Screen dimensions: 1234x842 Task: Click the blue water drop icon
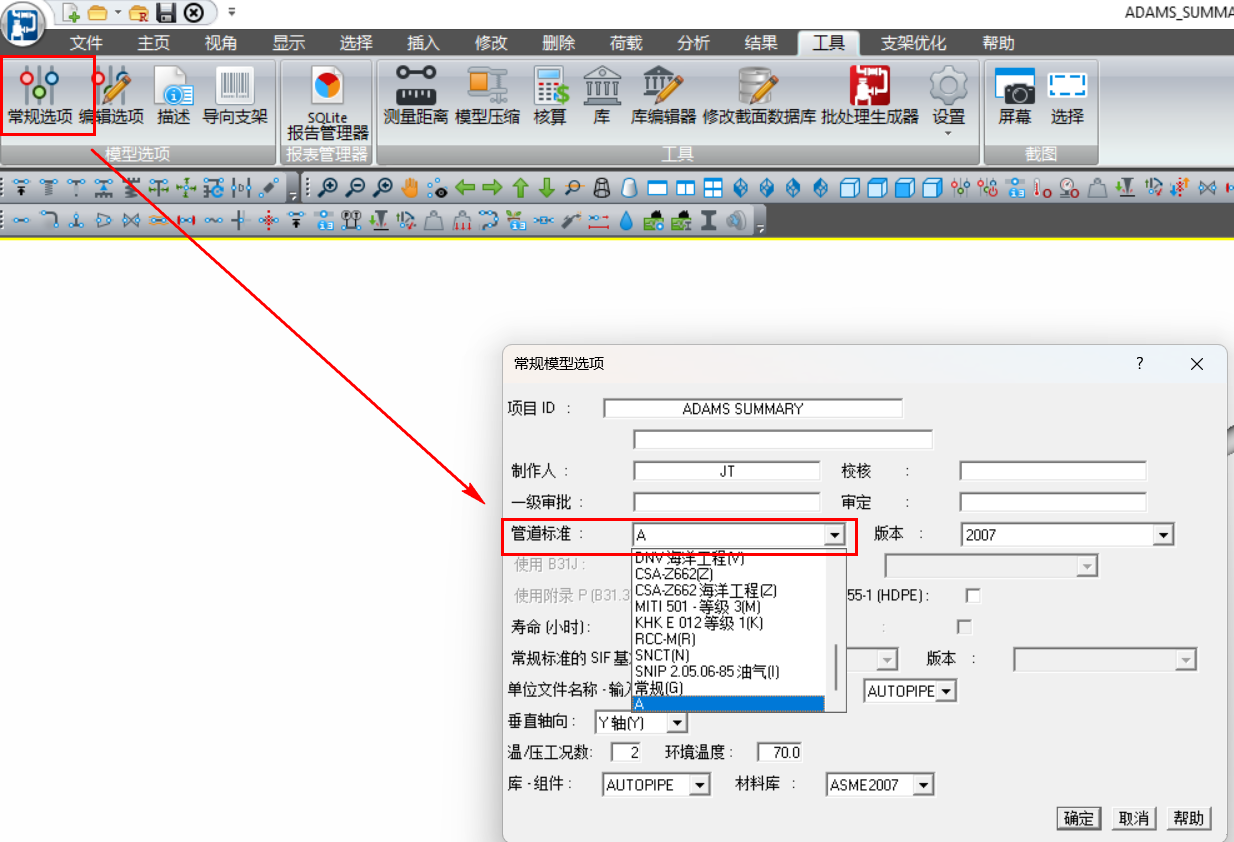pos(626,221)
